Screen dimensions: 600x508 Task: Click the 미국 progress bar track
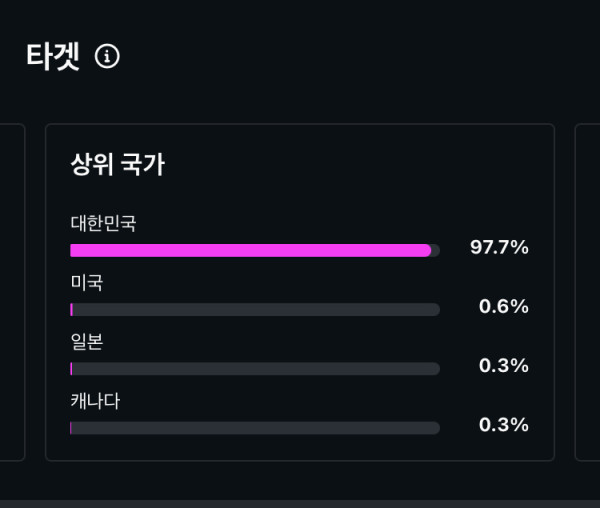pos(255,309)
